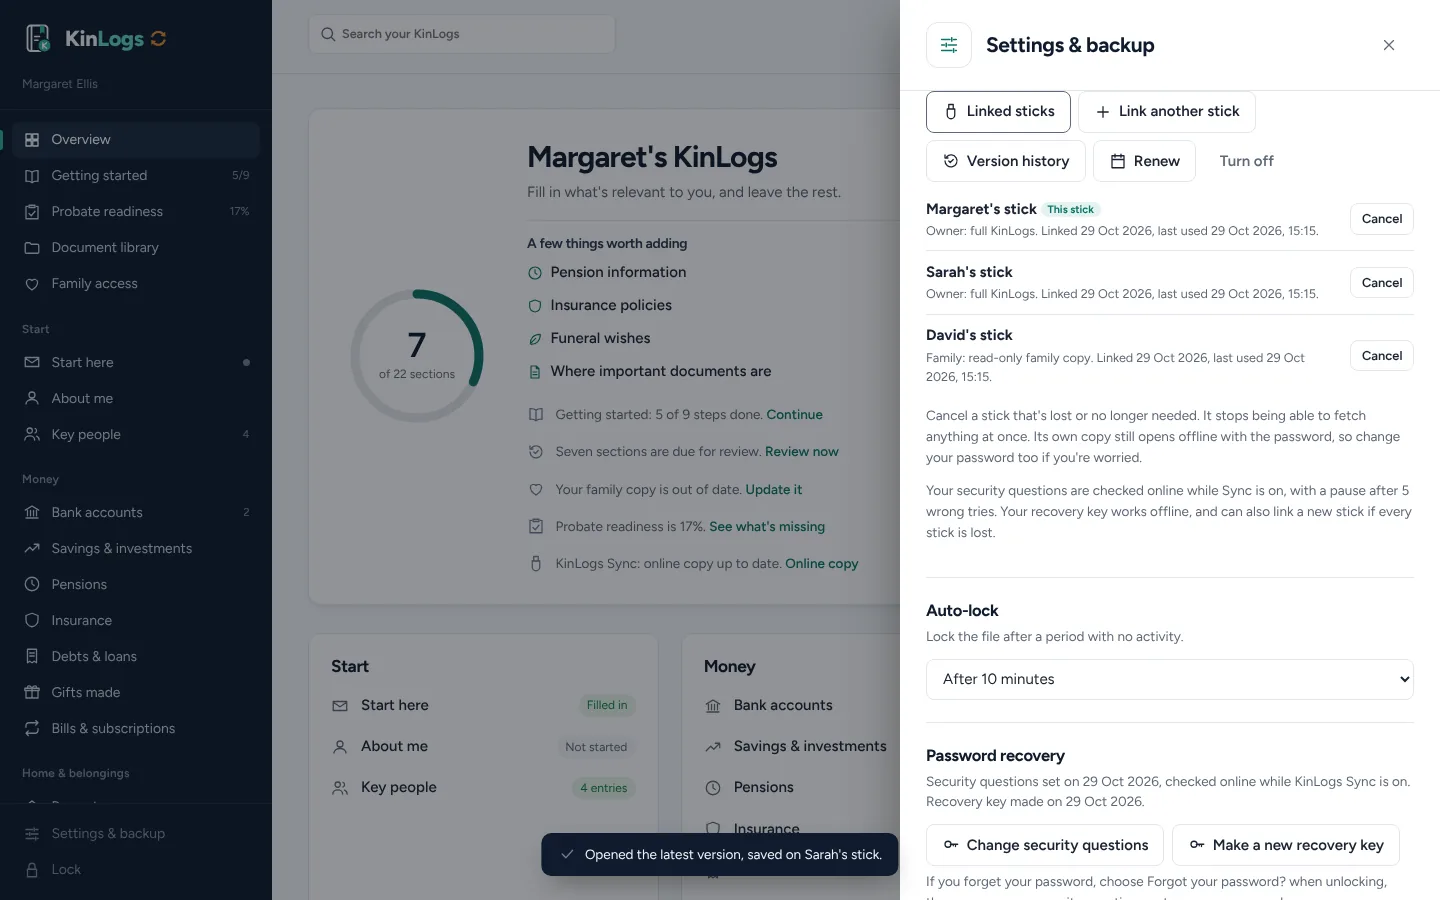The width and height of the screenshot is (1440, 900).
Task: Cancel David's stick
Action: pos(1382,356)
